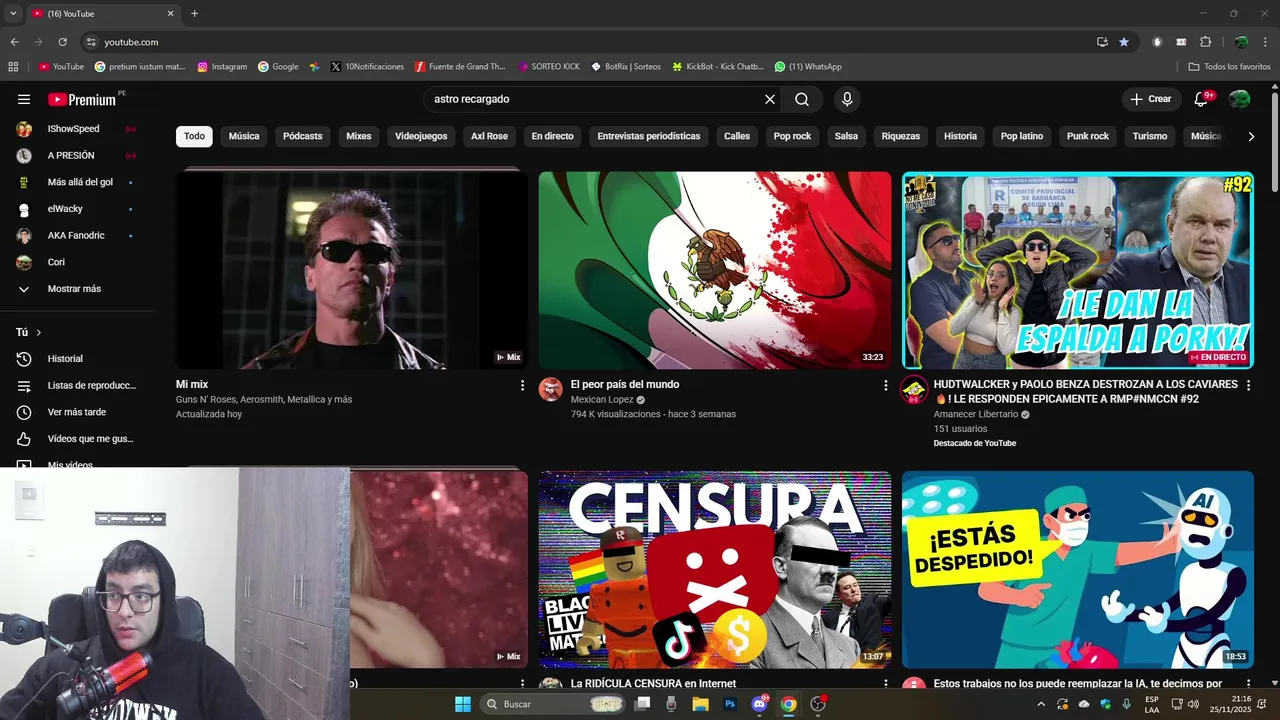Select the 'Pop rock' filter chip
Screen dimensions: 1280x720
coord(792,136)
